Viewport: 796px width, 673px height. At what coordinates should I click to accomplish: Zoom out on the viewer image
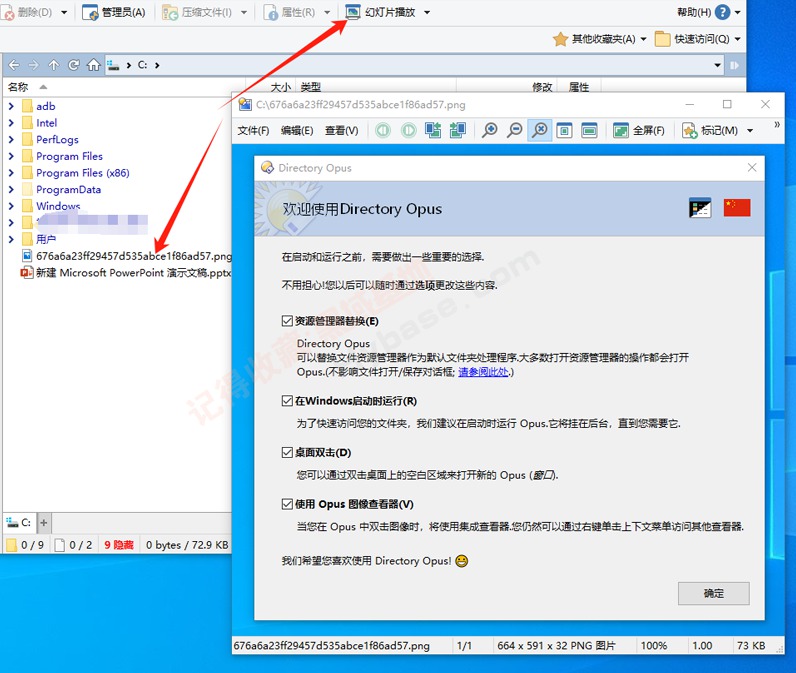(x=515, y=130)
